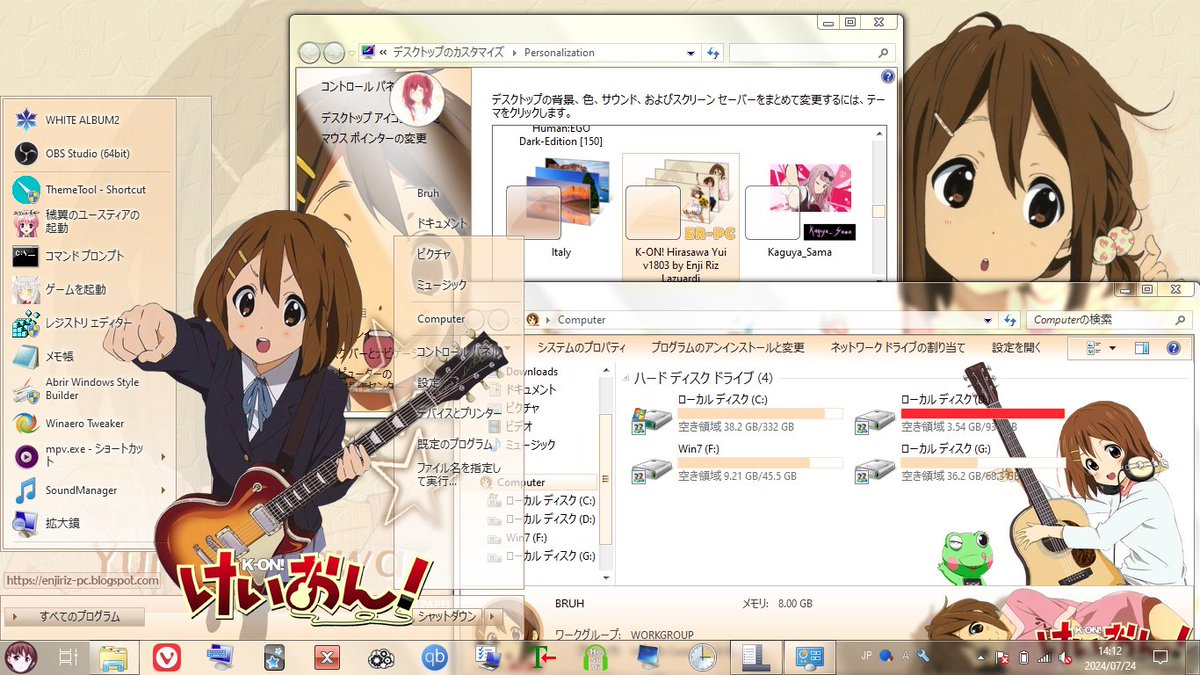The height and width of the screenshot is (675, 1200).
Task: Open マウス ポインターの変更 link
Action: pyautogui.click(x=374, y=138)
